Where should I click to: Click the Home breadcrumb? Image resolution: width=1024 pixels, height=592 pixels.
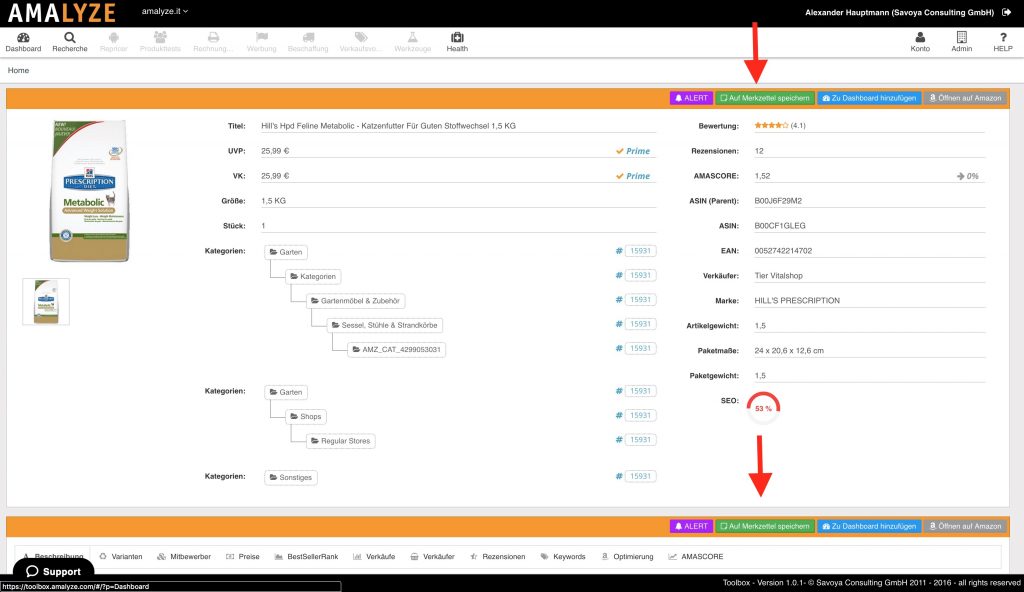tap(18, 70)
